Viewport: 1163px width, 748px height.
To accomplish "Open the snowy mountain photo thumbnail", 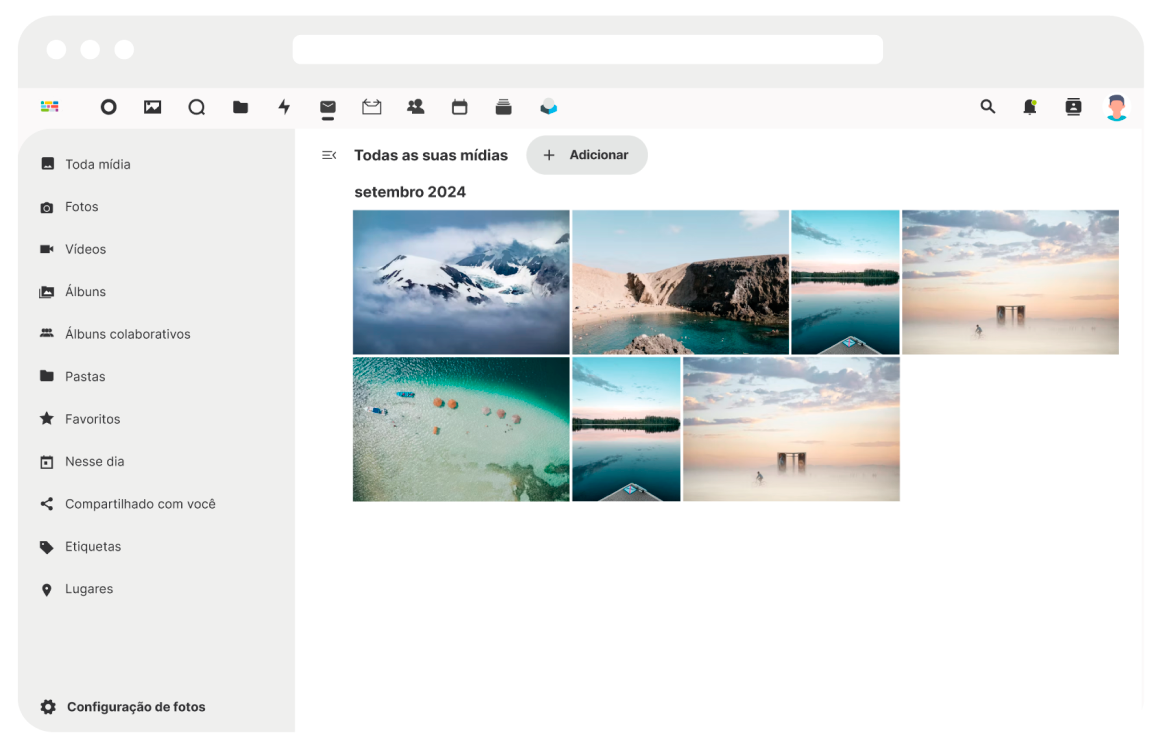I will click(461, 282).
